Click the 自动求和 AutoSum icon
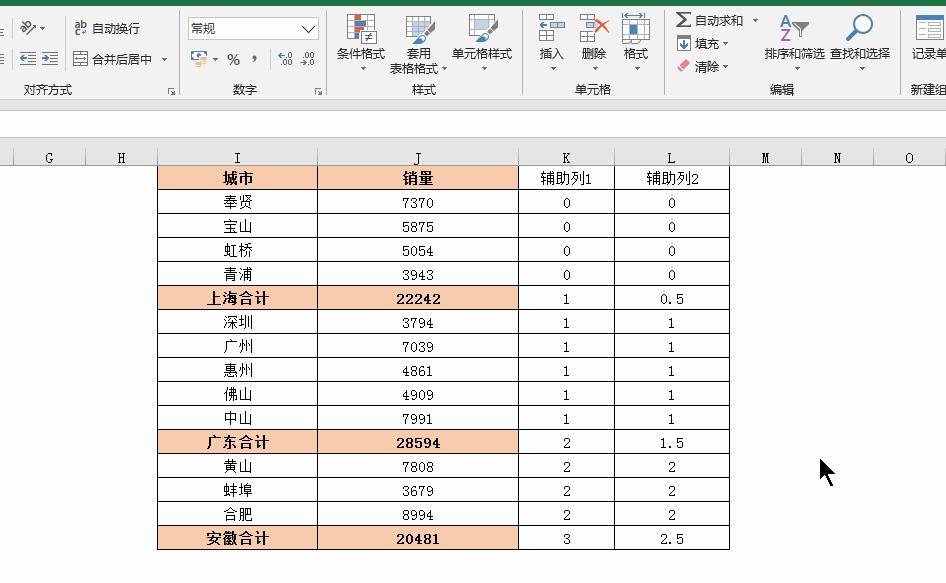Viewport: 946px width, 583px height. point(682,19)
